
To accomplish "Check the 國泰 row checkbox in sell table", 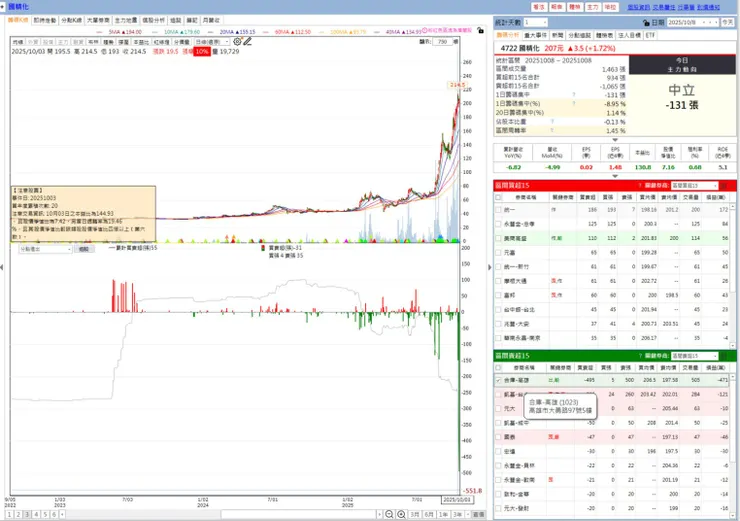I will [498, 437].
